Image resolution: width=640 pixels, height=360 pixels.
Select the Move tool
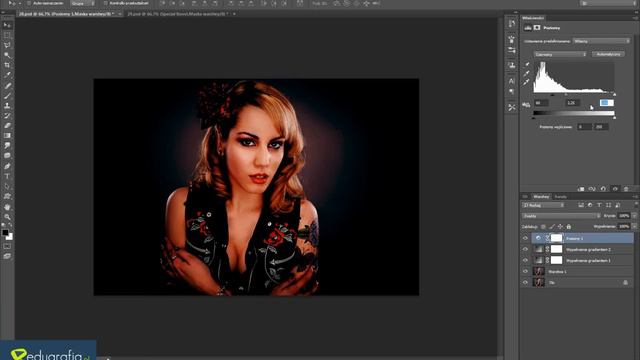pos(7,25)
